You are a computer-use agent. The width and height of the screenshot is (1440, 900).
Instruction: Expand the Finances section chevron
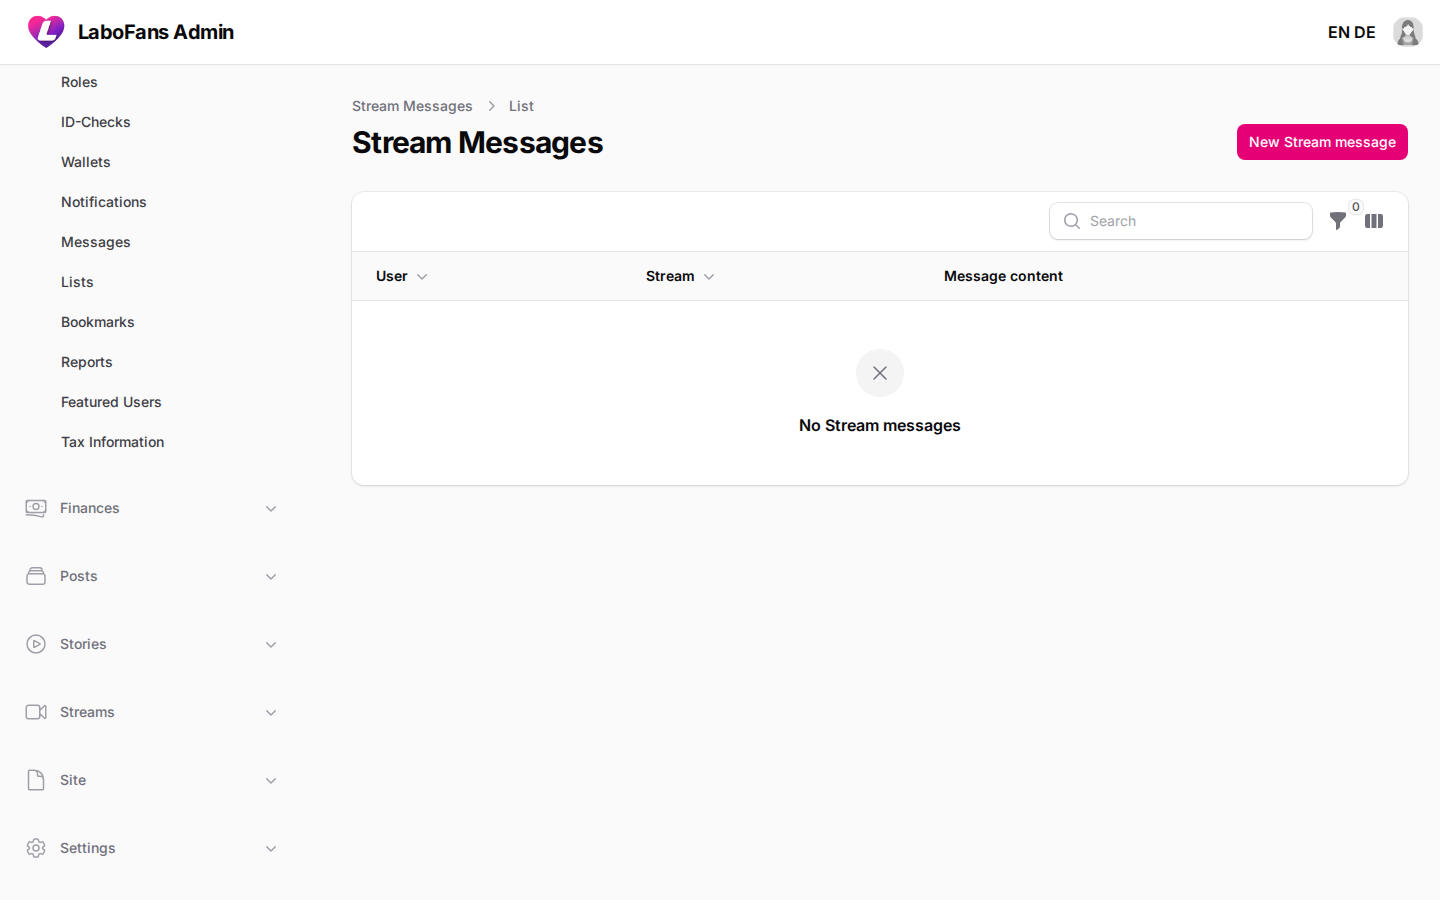(x=271, y=509)
